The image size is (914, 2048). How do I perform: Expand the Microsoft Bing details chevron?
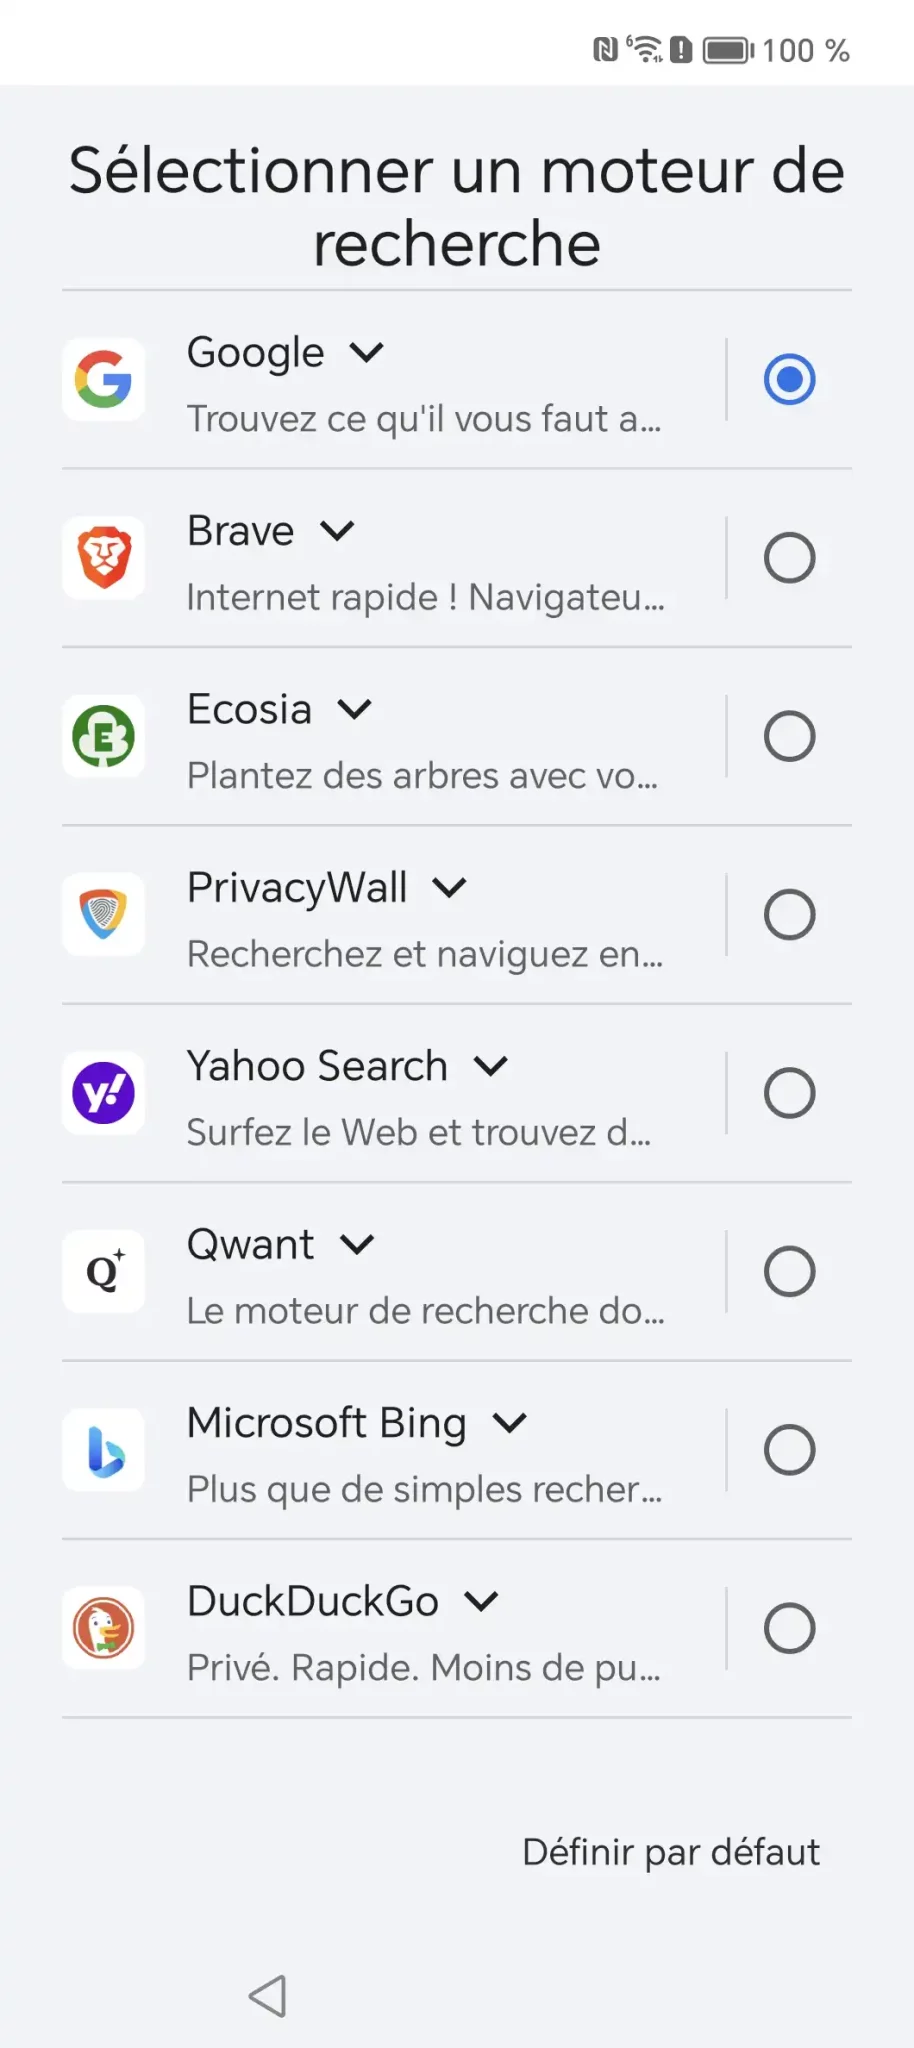tap(510, 1423)
